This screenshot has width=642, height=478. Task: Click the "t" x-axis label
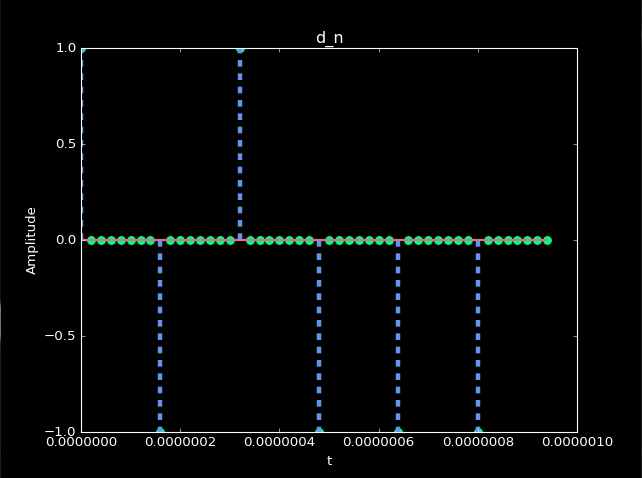(x=329, y=461)
